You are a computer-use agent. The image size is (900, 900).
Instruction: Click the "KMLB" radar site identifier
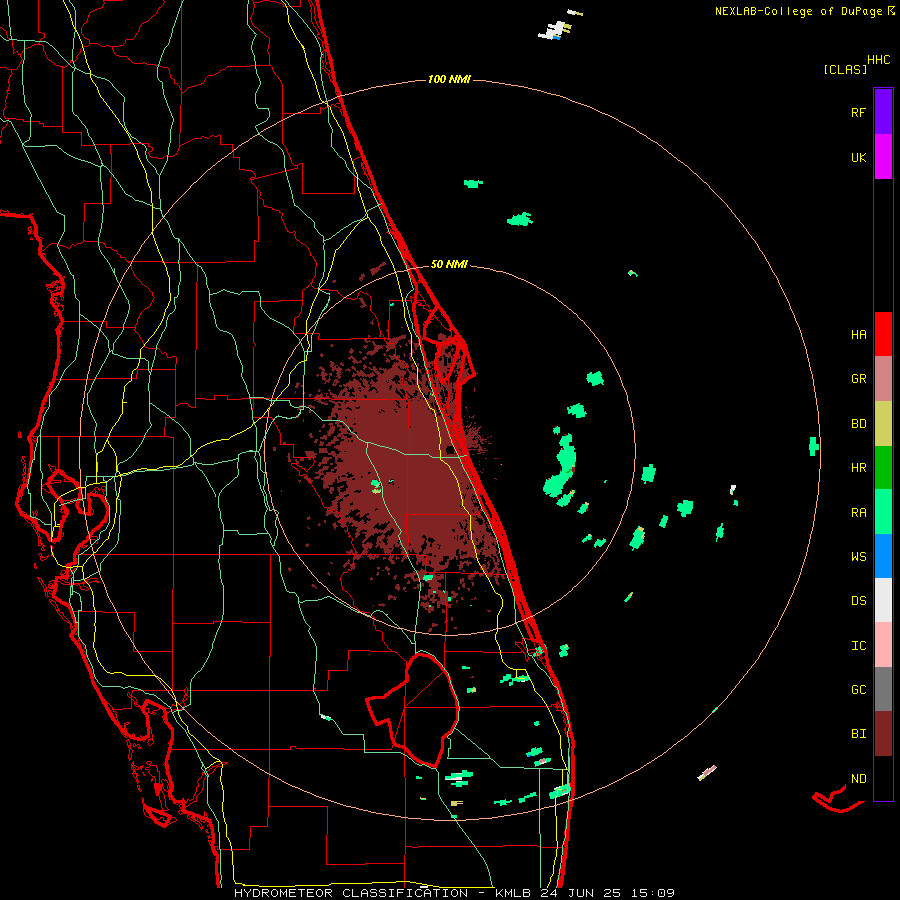pyautogui.click(x=514, y=893)
